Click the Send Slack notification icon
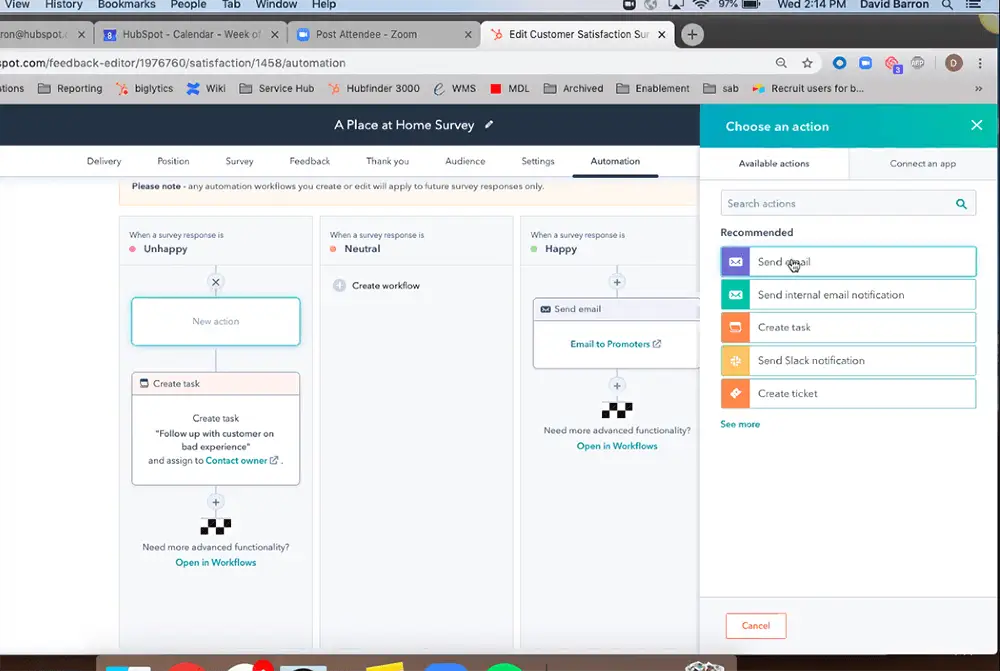The width and height of the screenshot is (1000, 671). (736, 361)
